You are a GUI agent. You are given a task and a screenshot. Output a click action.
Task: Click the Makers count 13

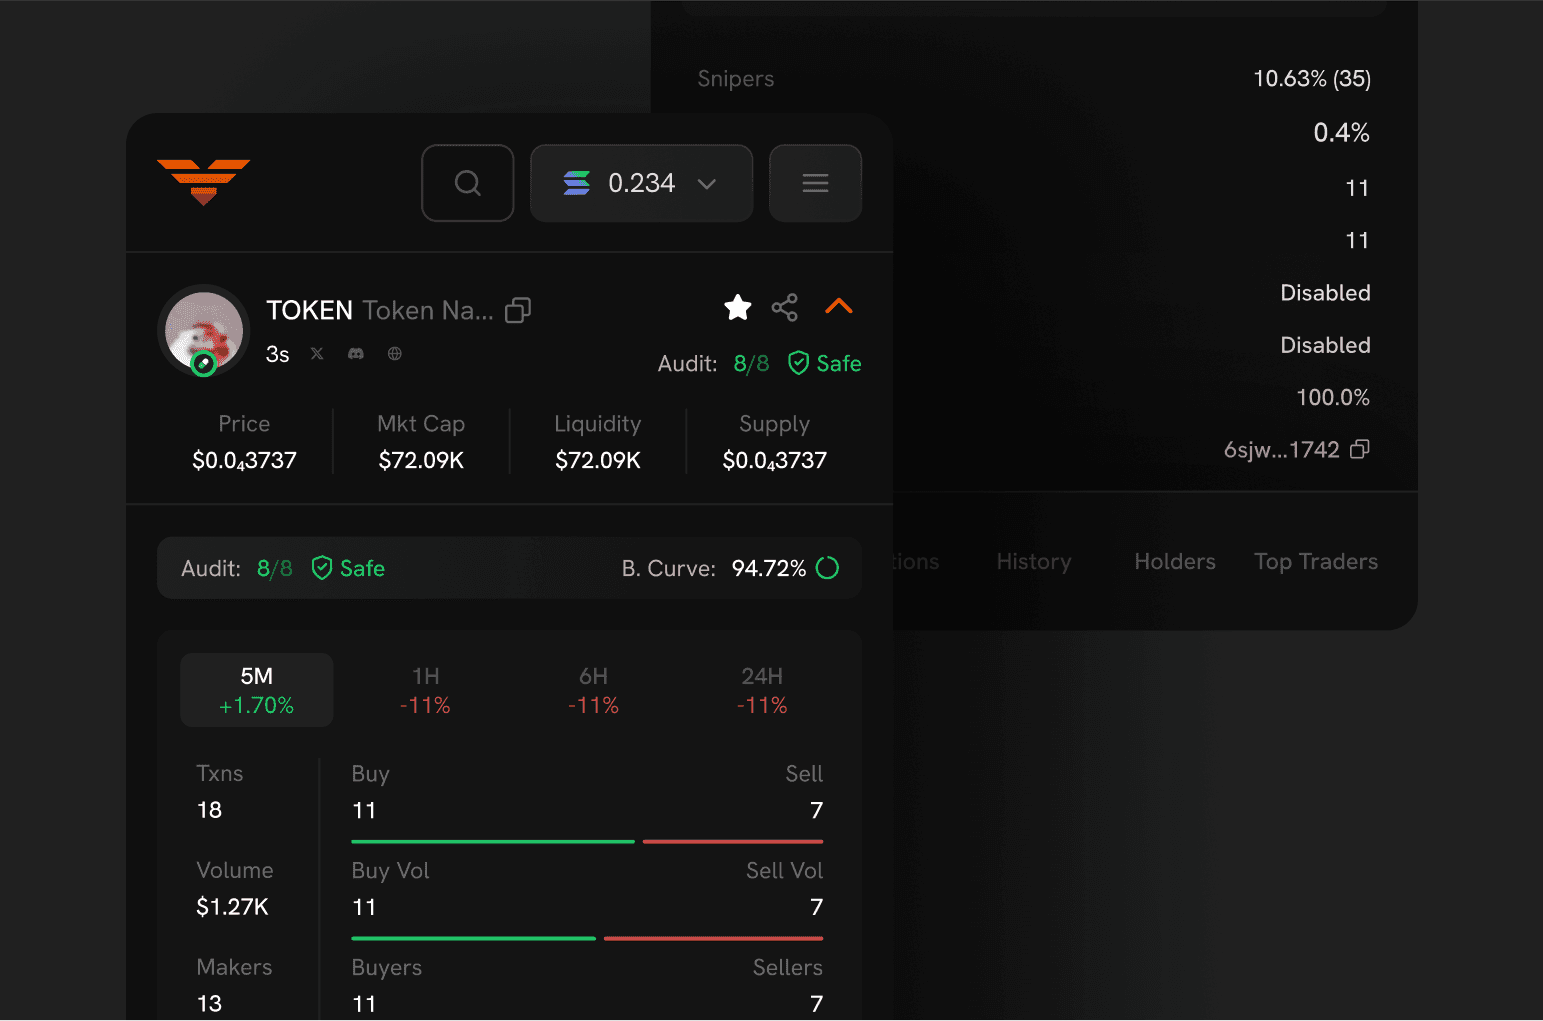point(209,1004)
